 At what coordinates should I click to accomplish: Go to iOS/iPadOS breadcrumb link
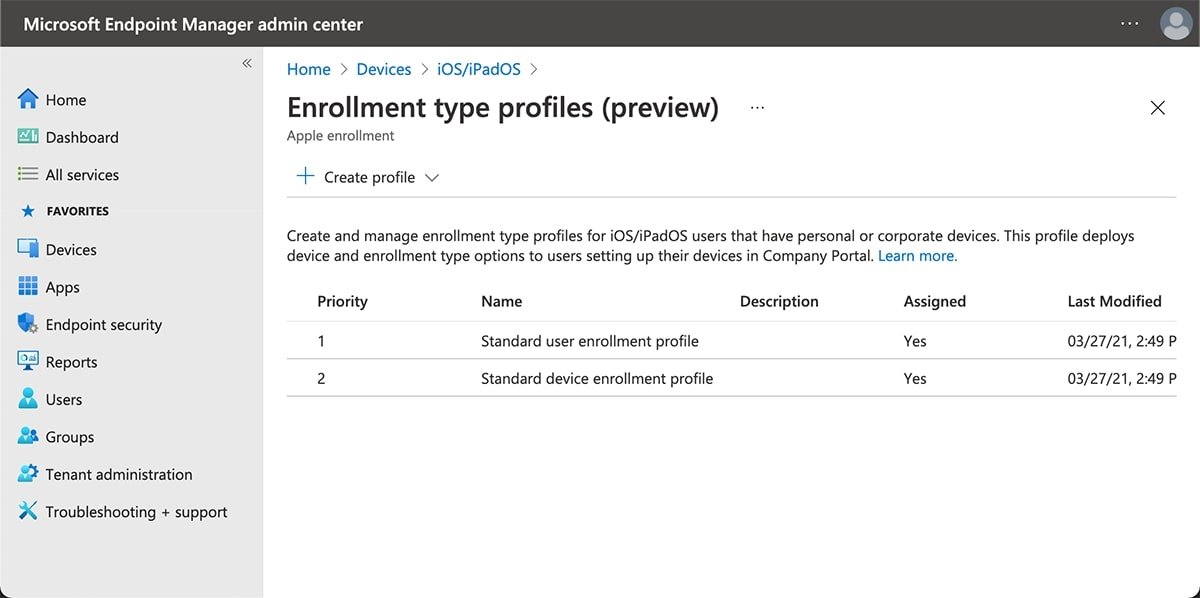(479, 69)
